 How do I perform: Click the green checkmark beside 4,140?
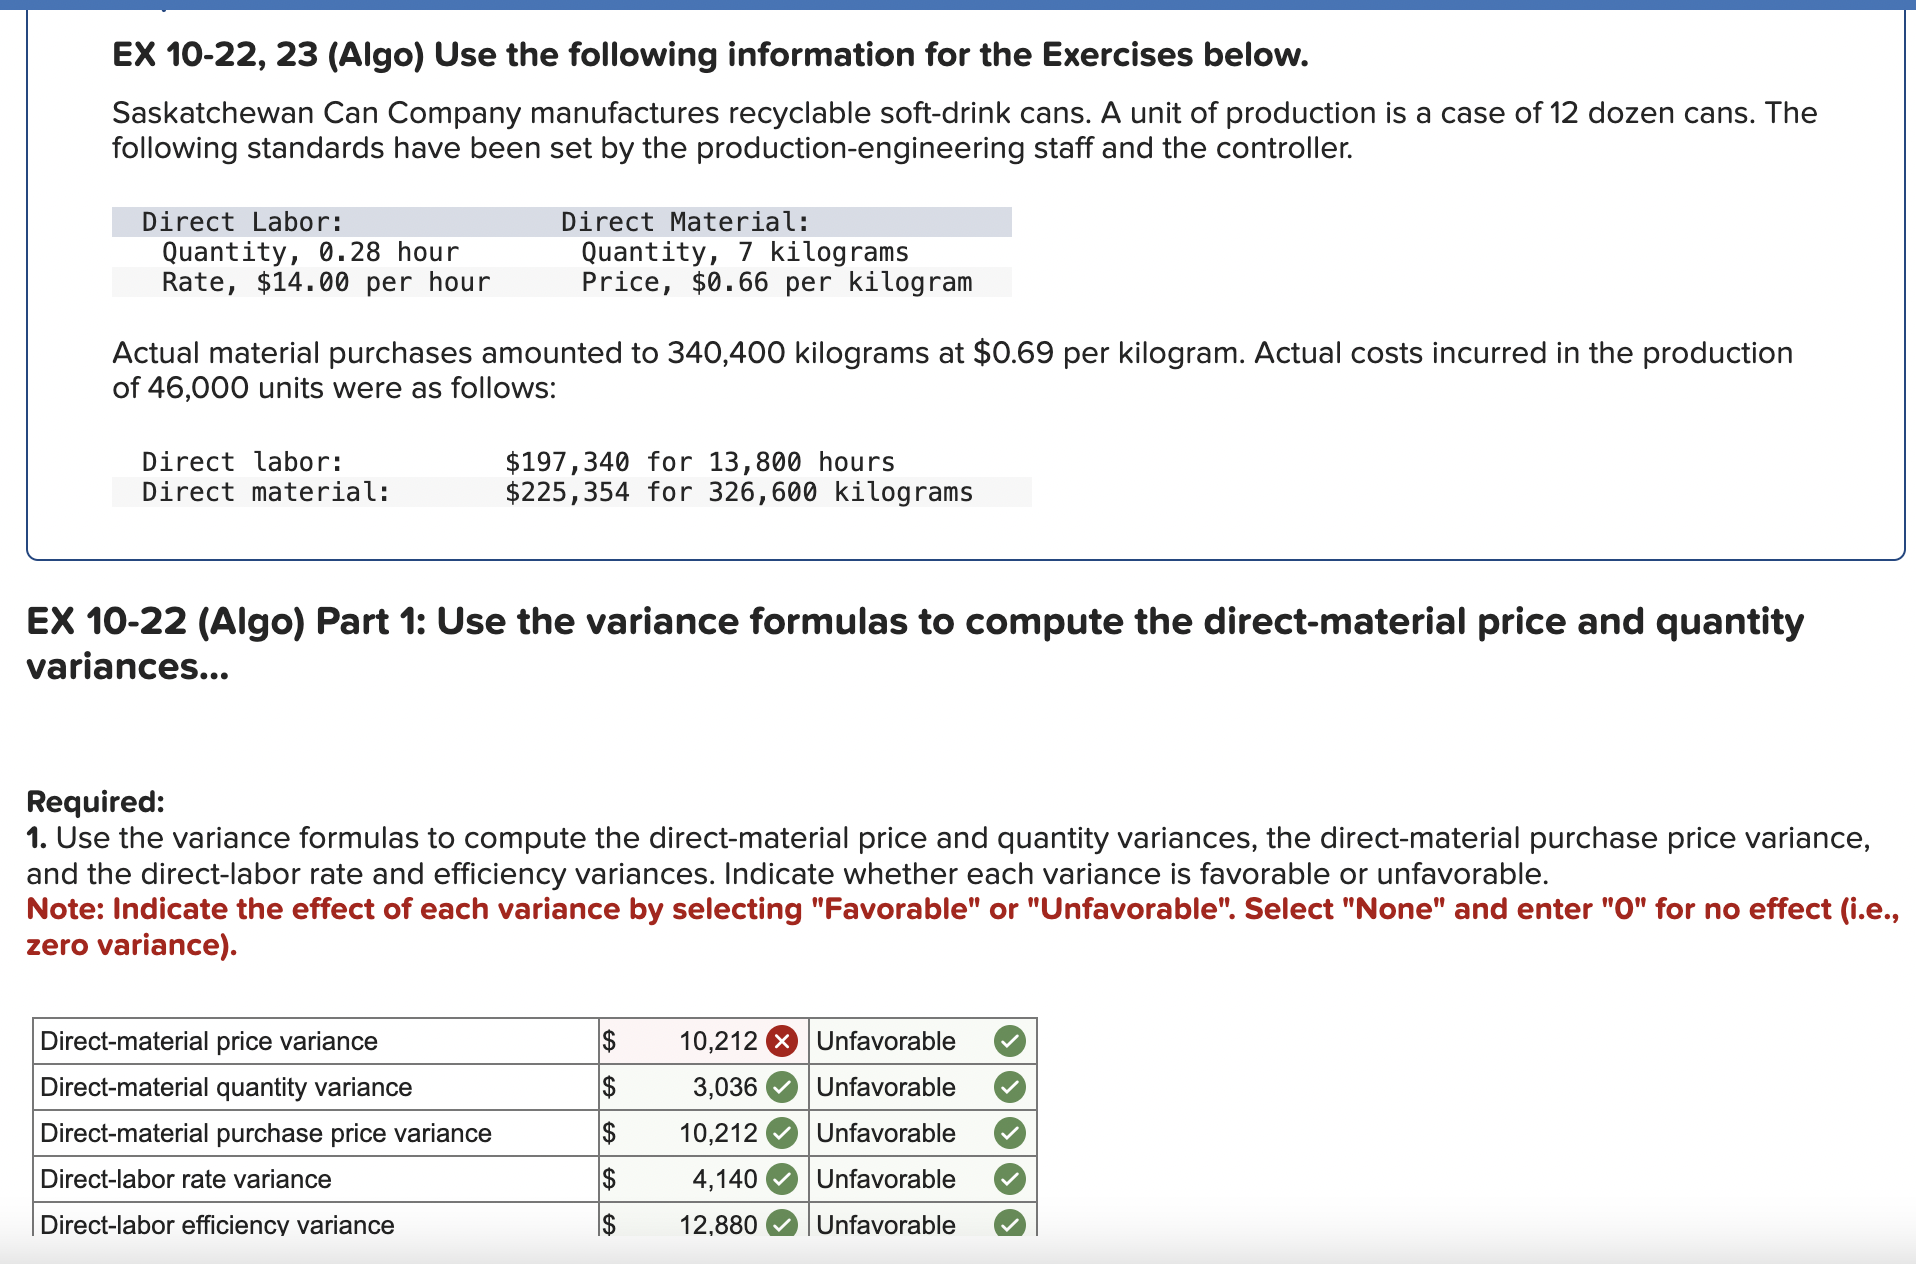click(x=784, y=1179)
